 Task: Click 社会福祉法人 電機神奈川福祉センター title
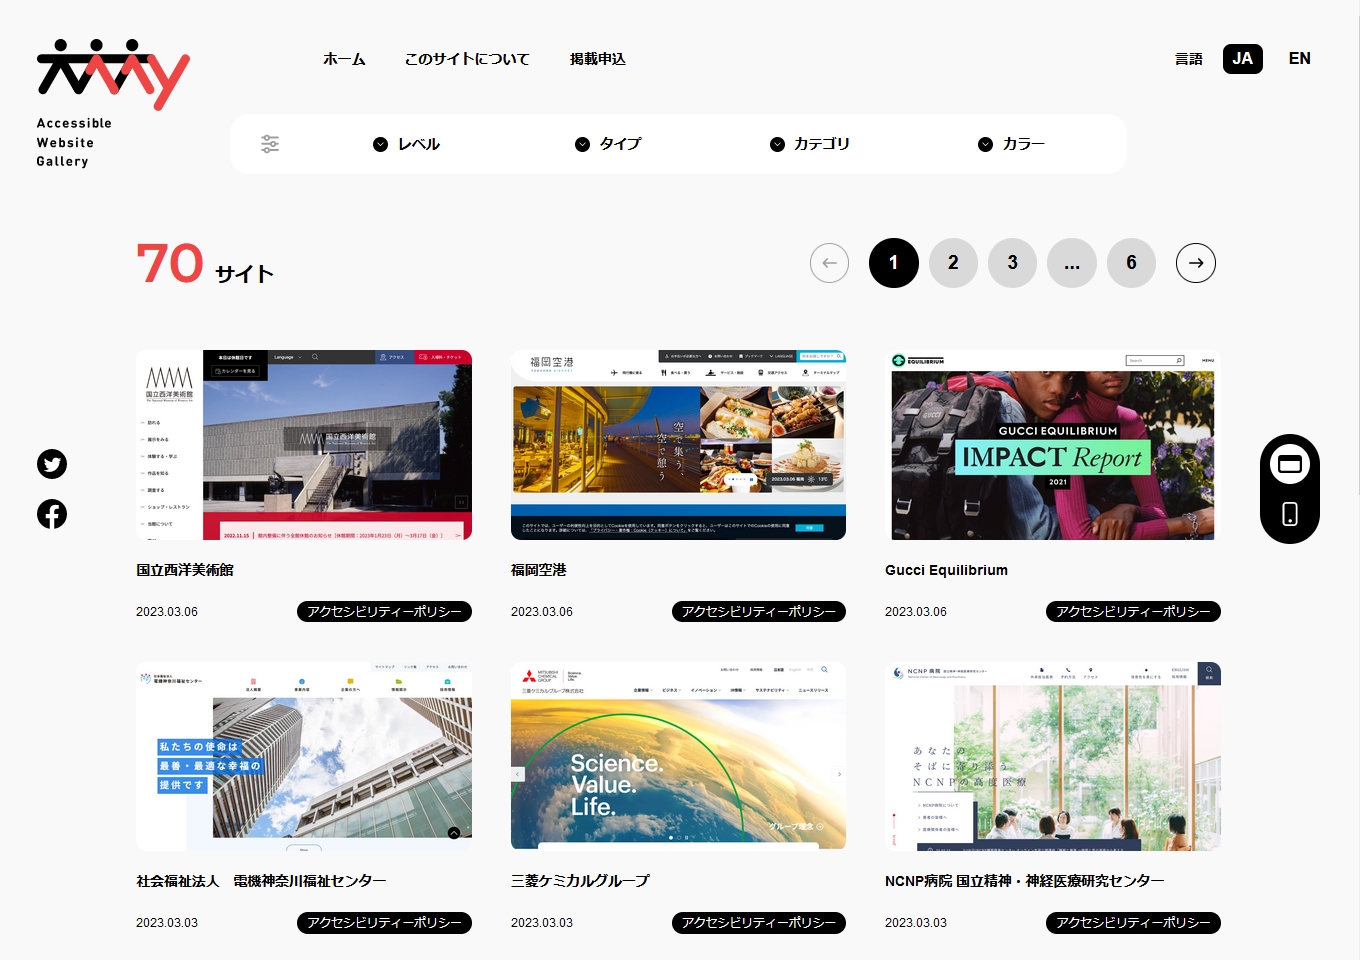coord(261,881)
